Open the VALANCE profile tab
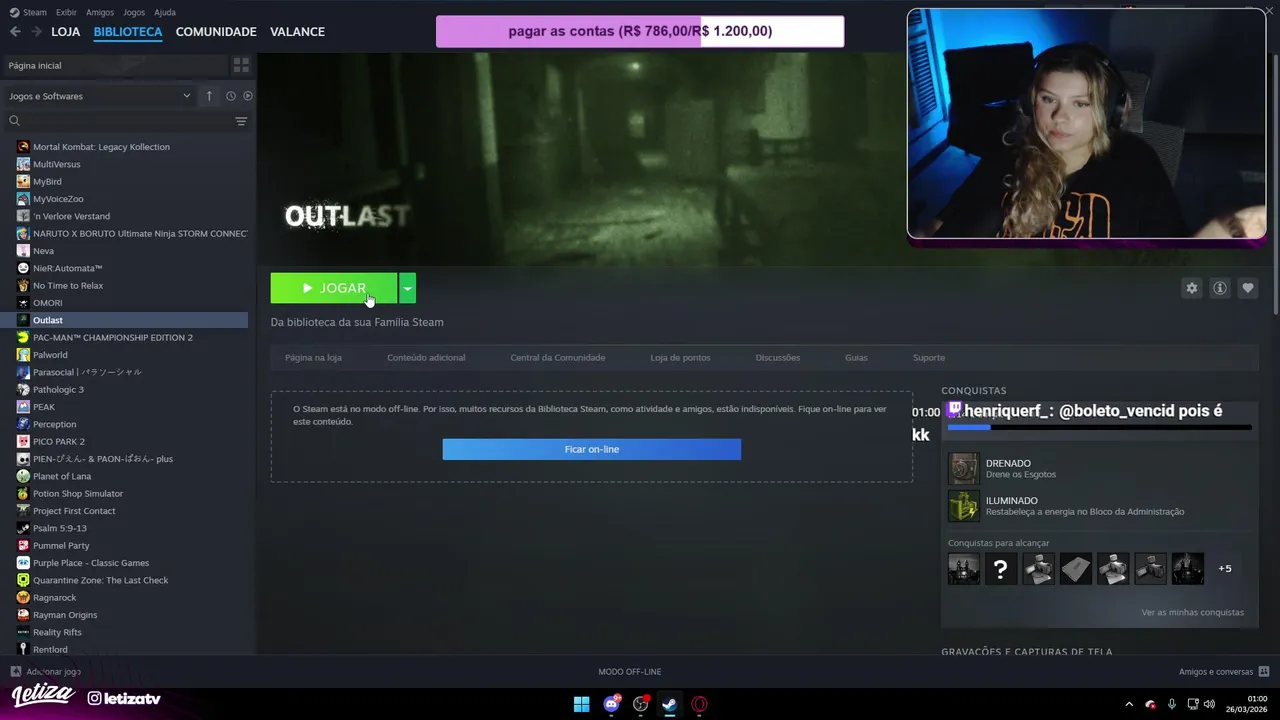Screen dimensions: 1280x720 (297, 32)
